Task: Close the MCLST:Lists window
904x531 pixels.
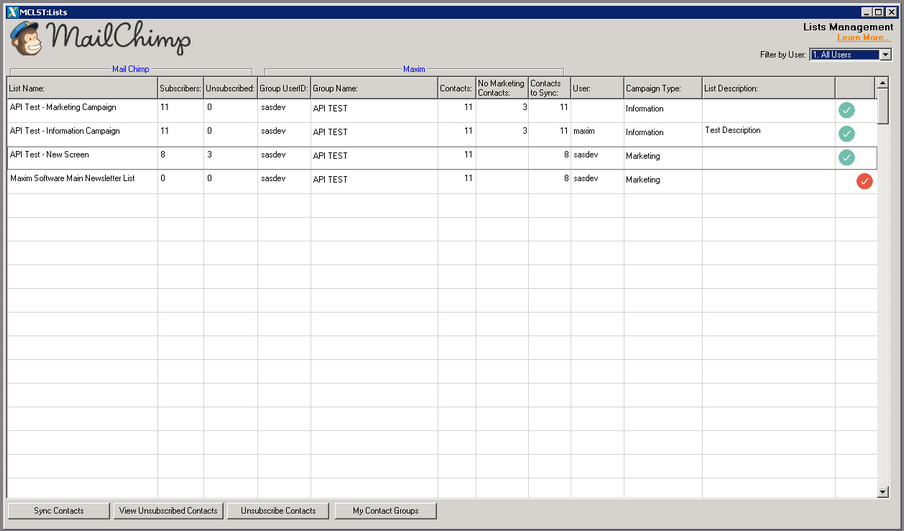Action: pos(891,12)
